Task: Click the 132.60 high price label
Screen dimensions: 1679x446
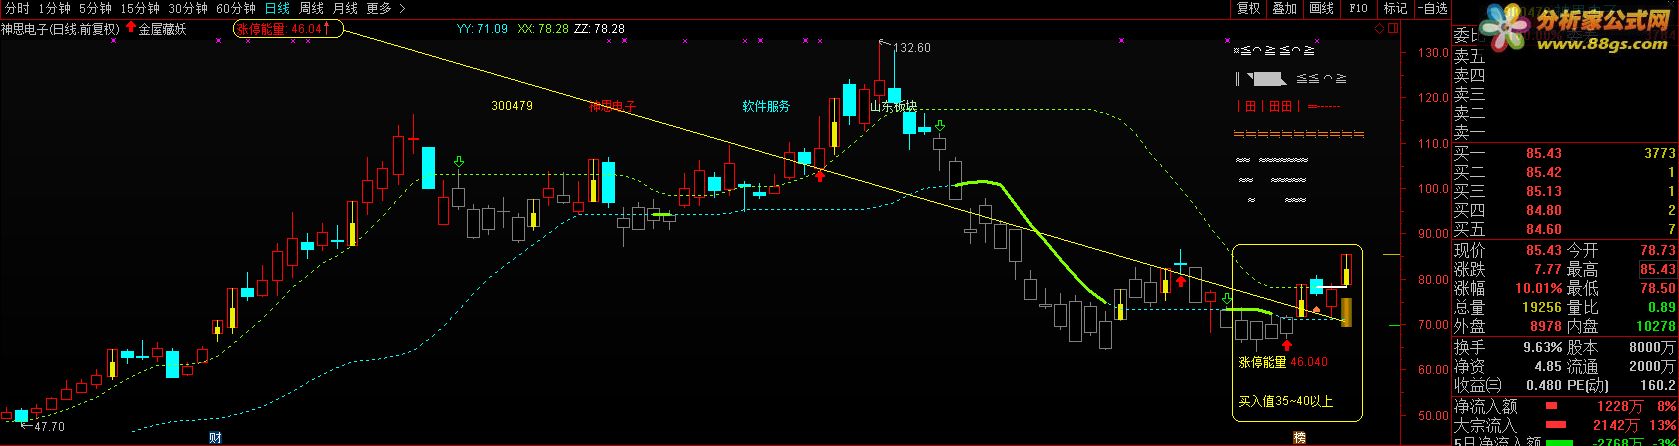Action: (x=911, y=47)
